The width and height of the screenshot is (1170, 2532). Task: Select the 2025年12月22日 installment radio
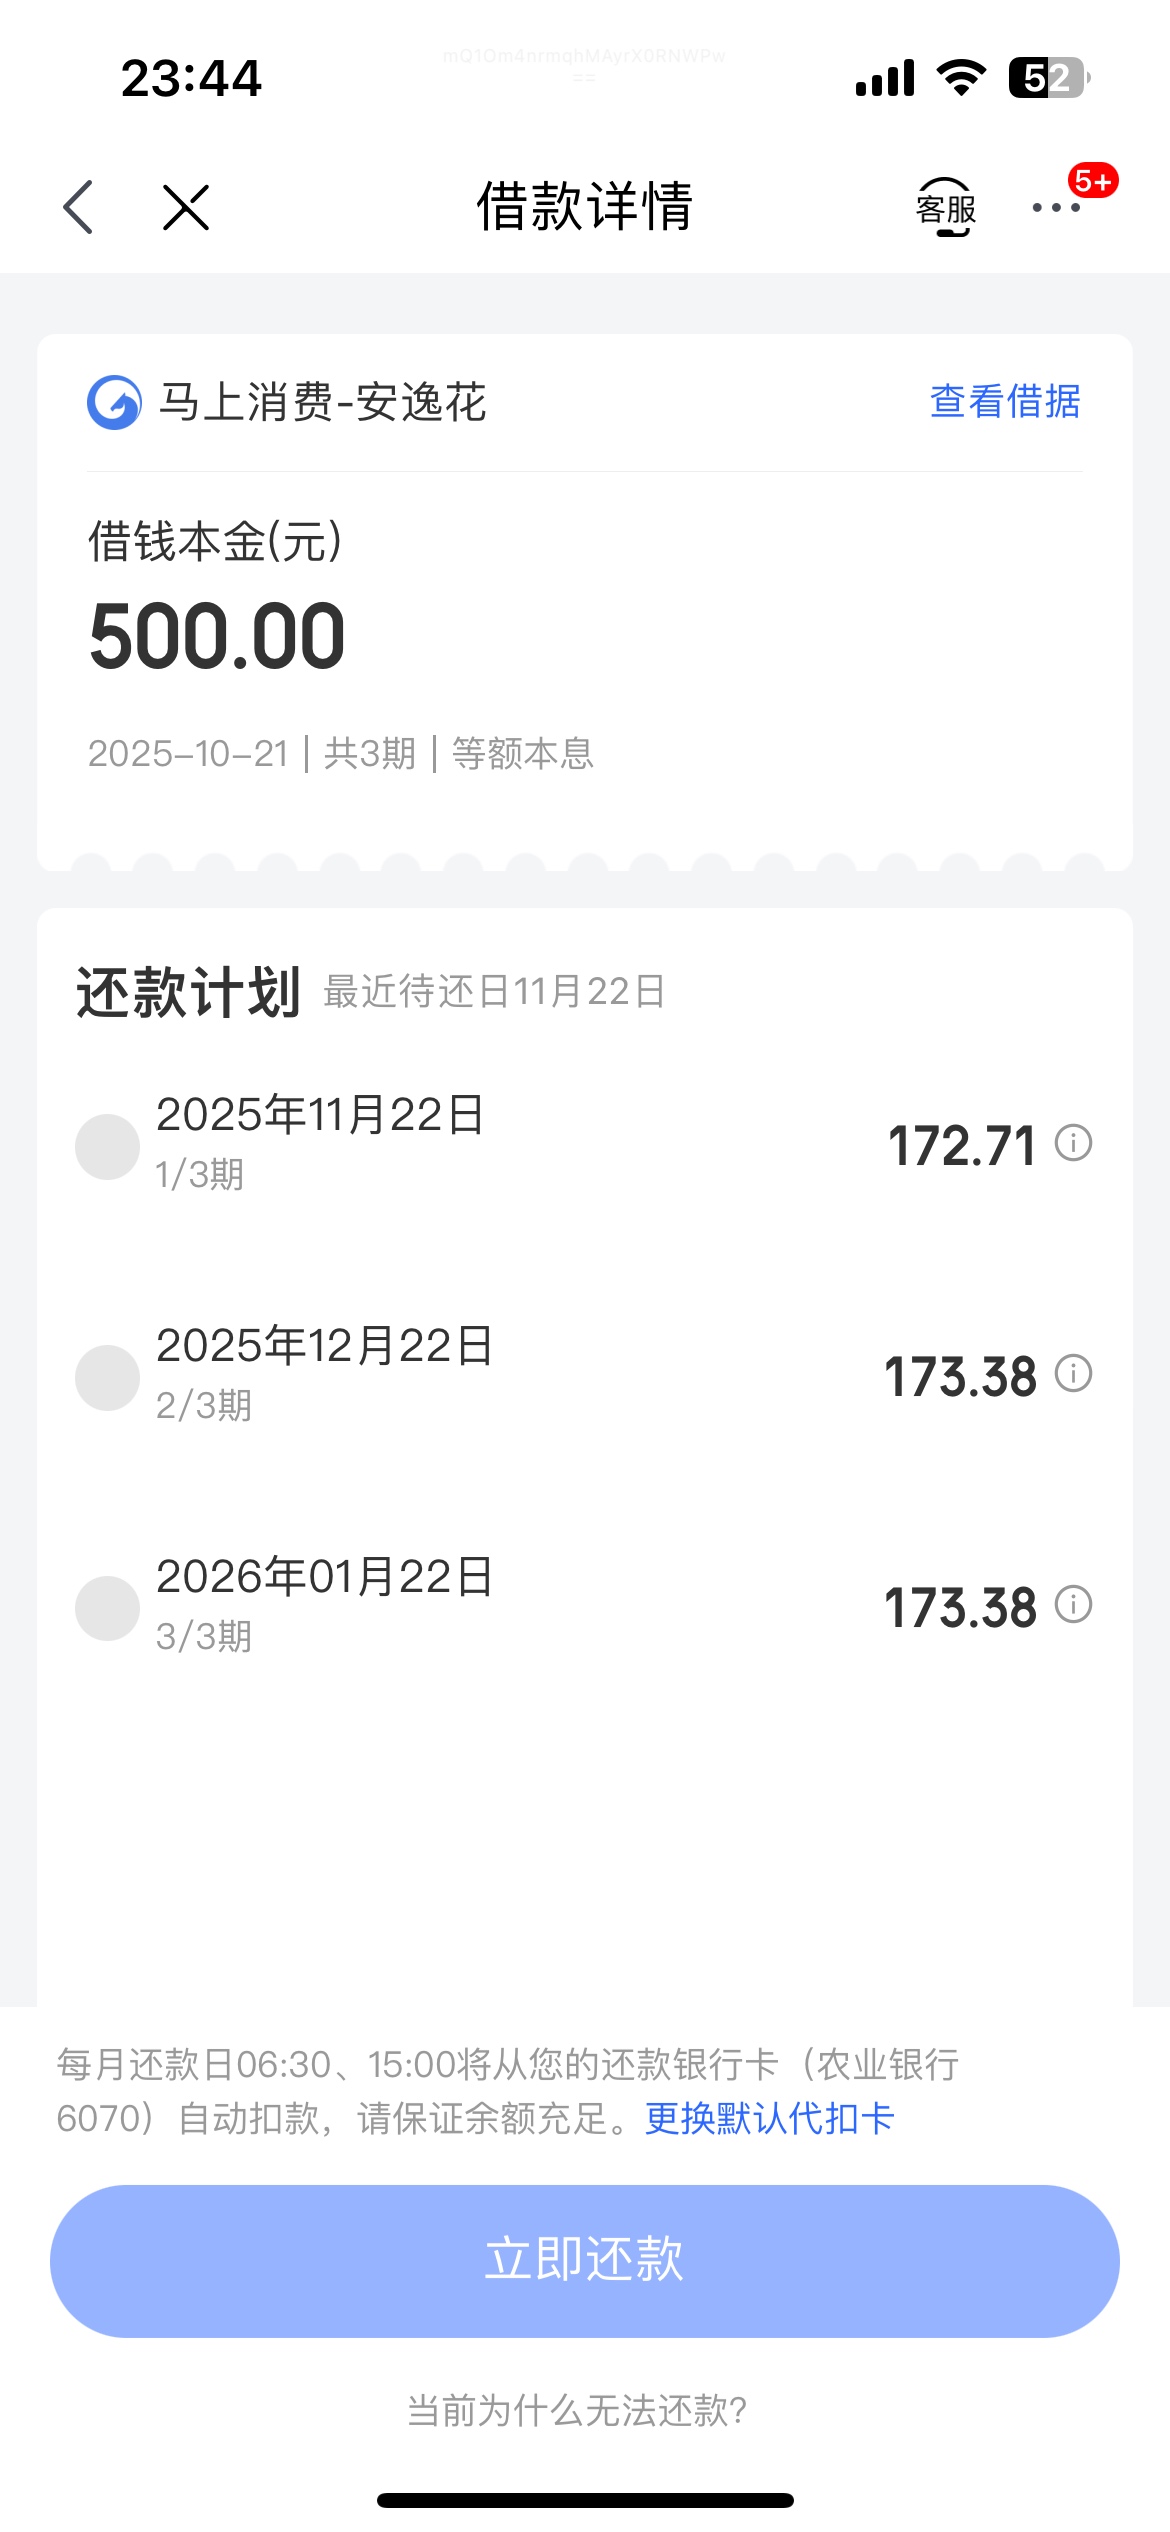[x=107, y=1378]
